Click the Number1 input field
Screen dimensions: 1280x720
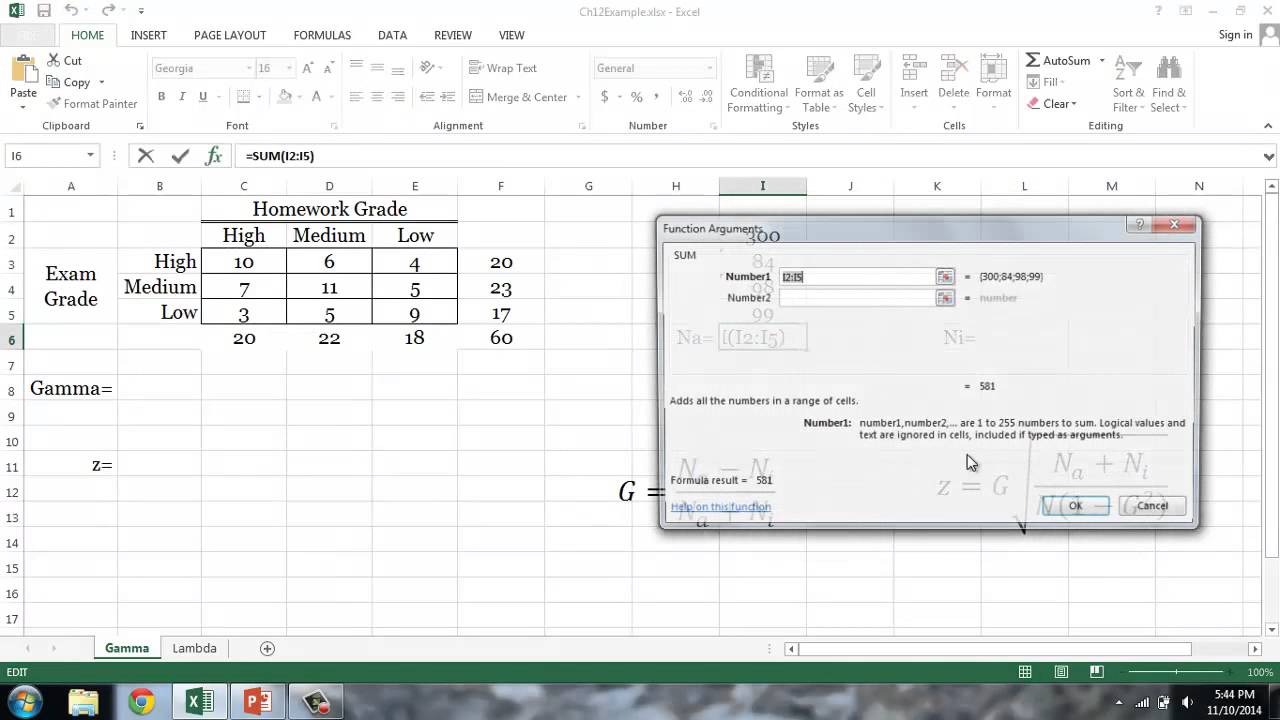(x=856, y=276)
